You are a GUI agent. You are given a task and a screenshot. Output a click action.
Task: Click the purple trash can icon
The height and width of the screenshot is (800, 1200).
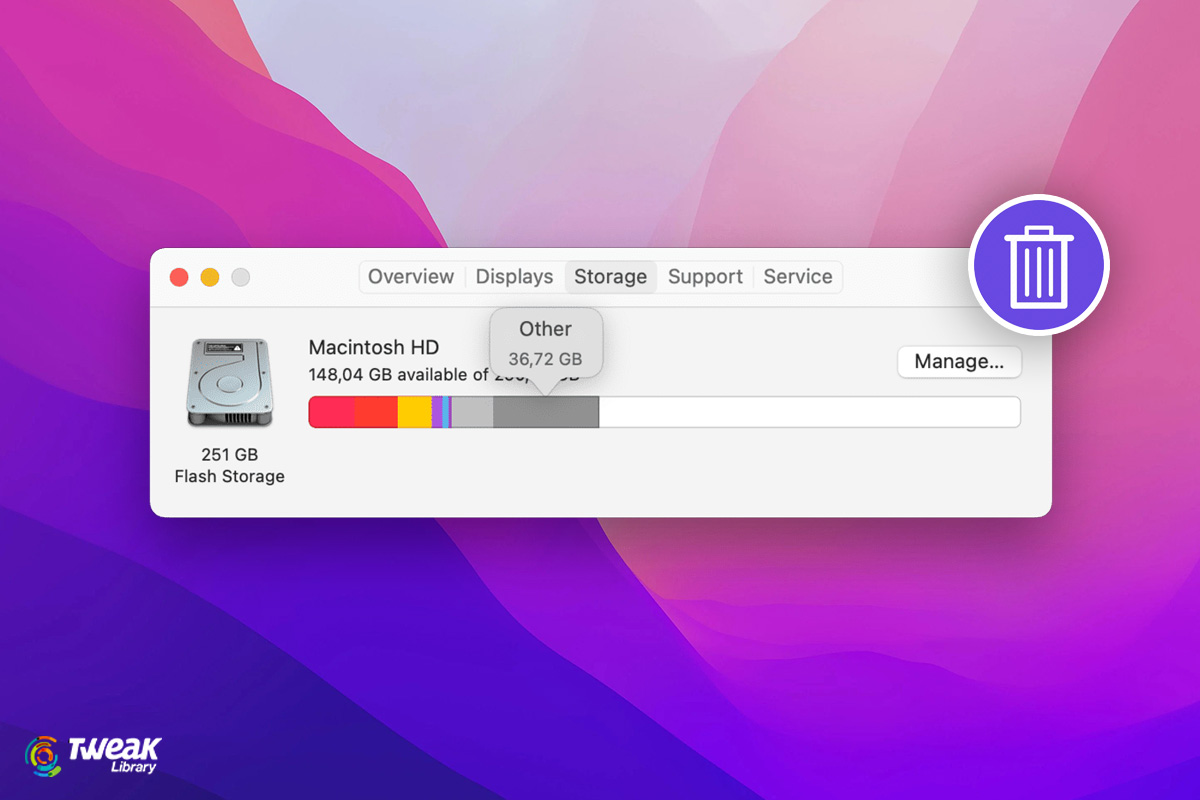[x=1038, y=263]
